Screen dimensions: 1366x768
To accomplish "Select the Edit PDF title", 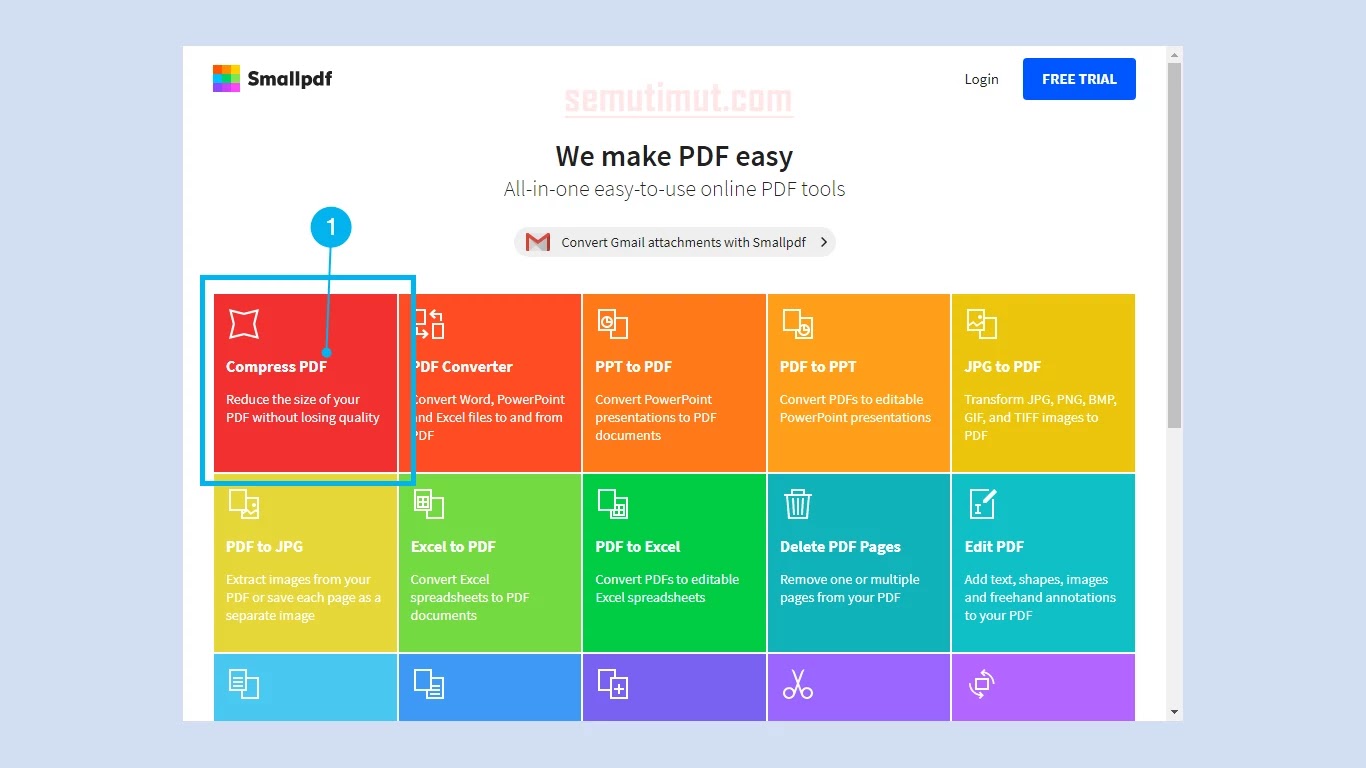I will click(x=994, y=547).
